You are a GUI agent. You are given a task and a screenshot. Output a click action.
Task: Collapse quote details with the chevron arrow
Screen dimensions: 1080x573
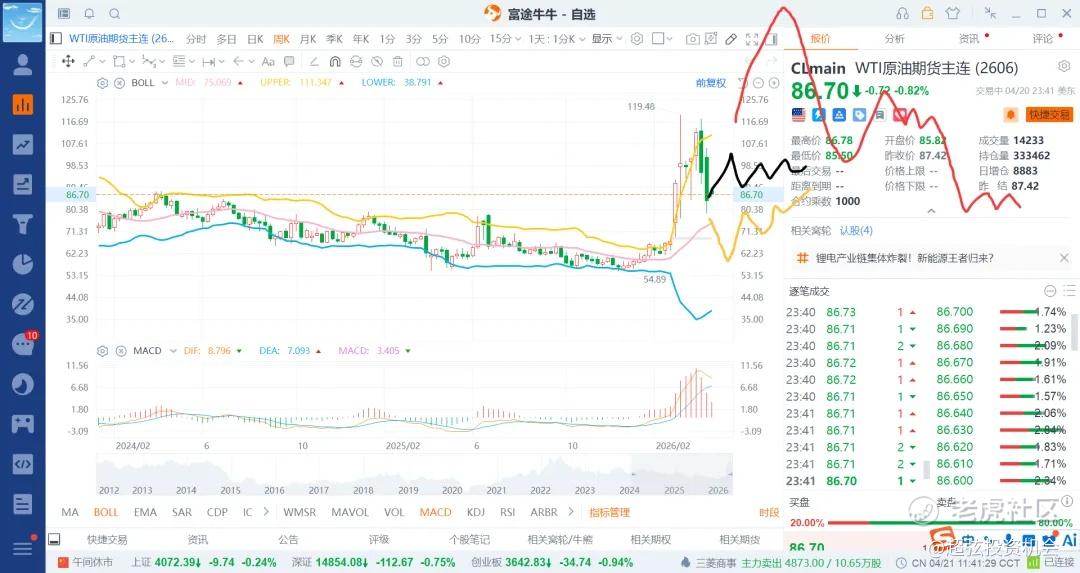931,211
